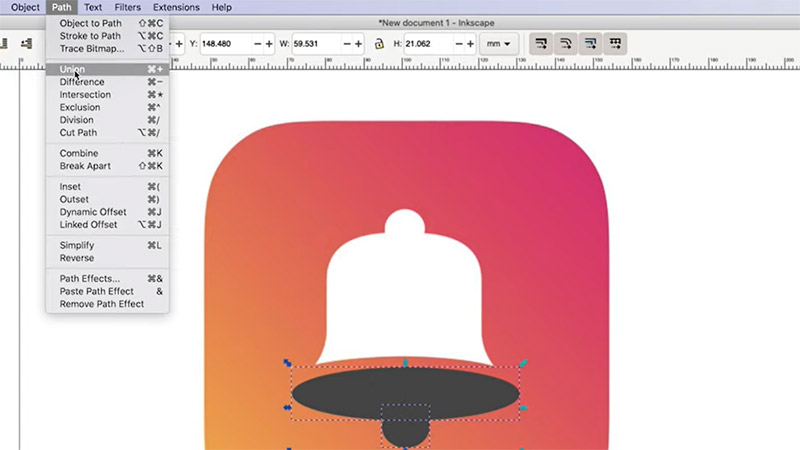Select the dark bell clapper shape

[x=405, y=436]
